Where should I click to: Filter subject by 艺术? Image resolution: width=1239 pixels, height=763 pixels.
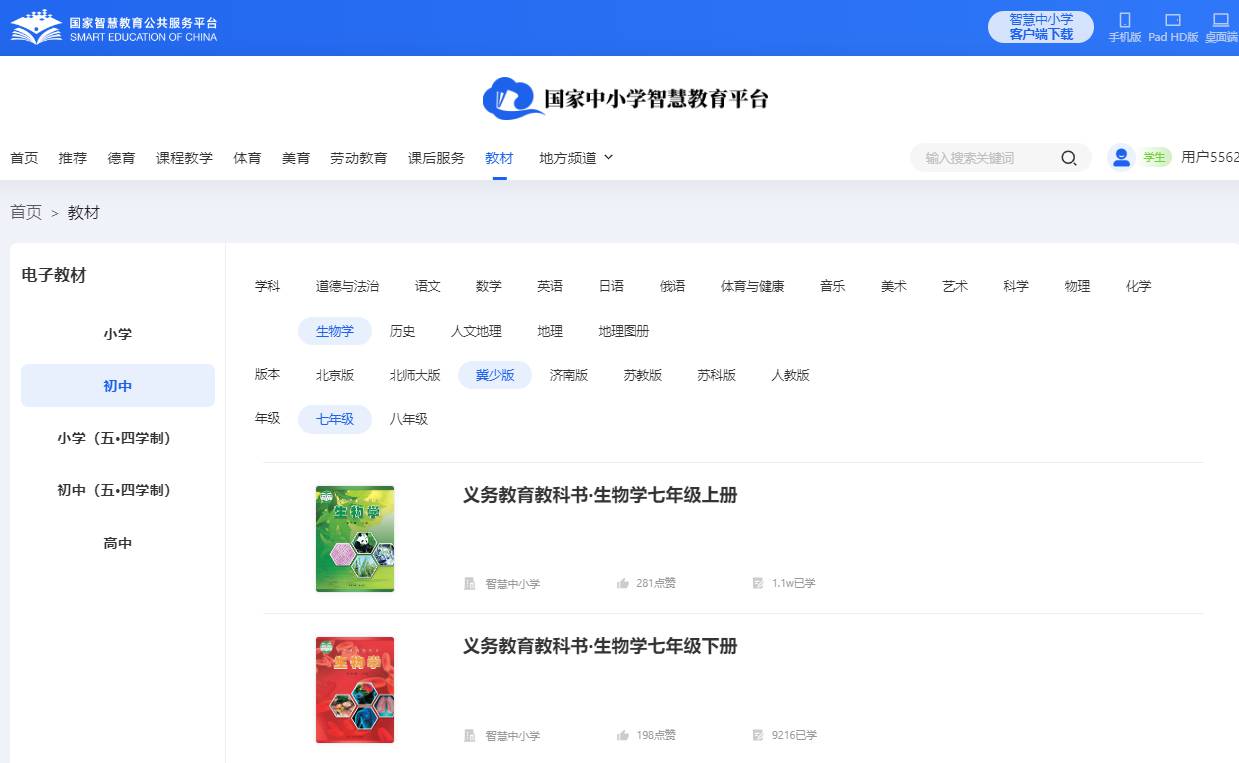point(955,286)
